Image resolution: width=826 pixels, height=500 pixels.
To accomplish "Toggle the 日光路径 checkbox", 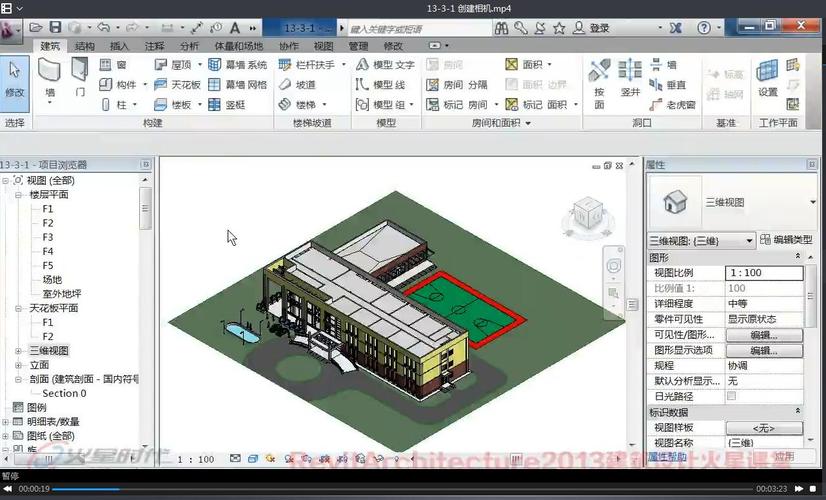I will pos(731,396).
